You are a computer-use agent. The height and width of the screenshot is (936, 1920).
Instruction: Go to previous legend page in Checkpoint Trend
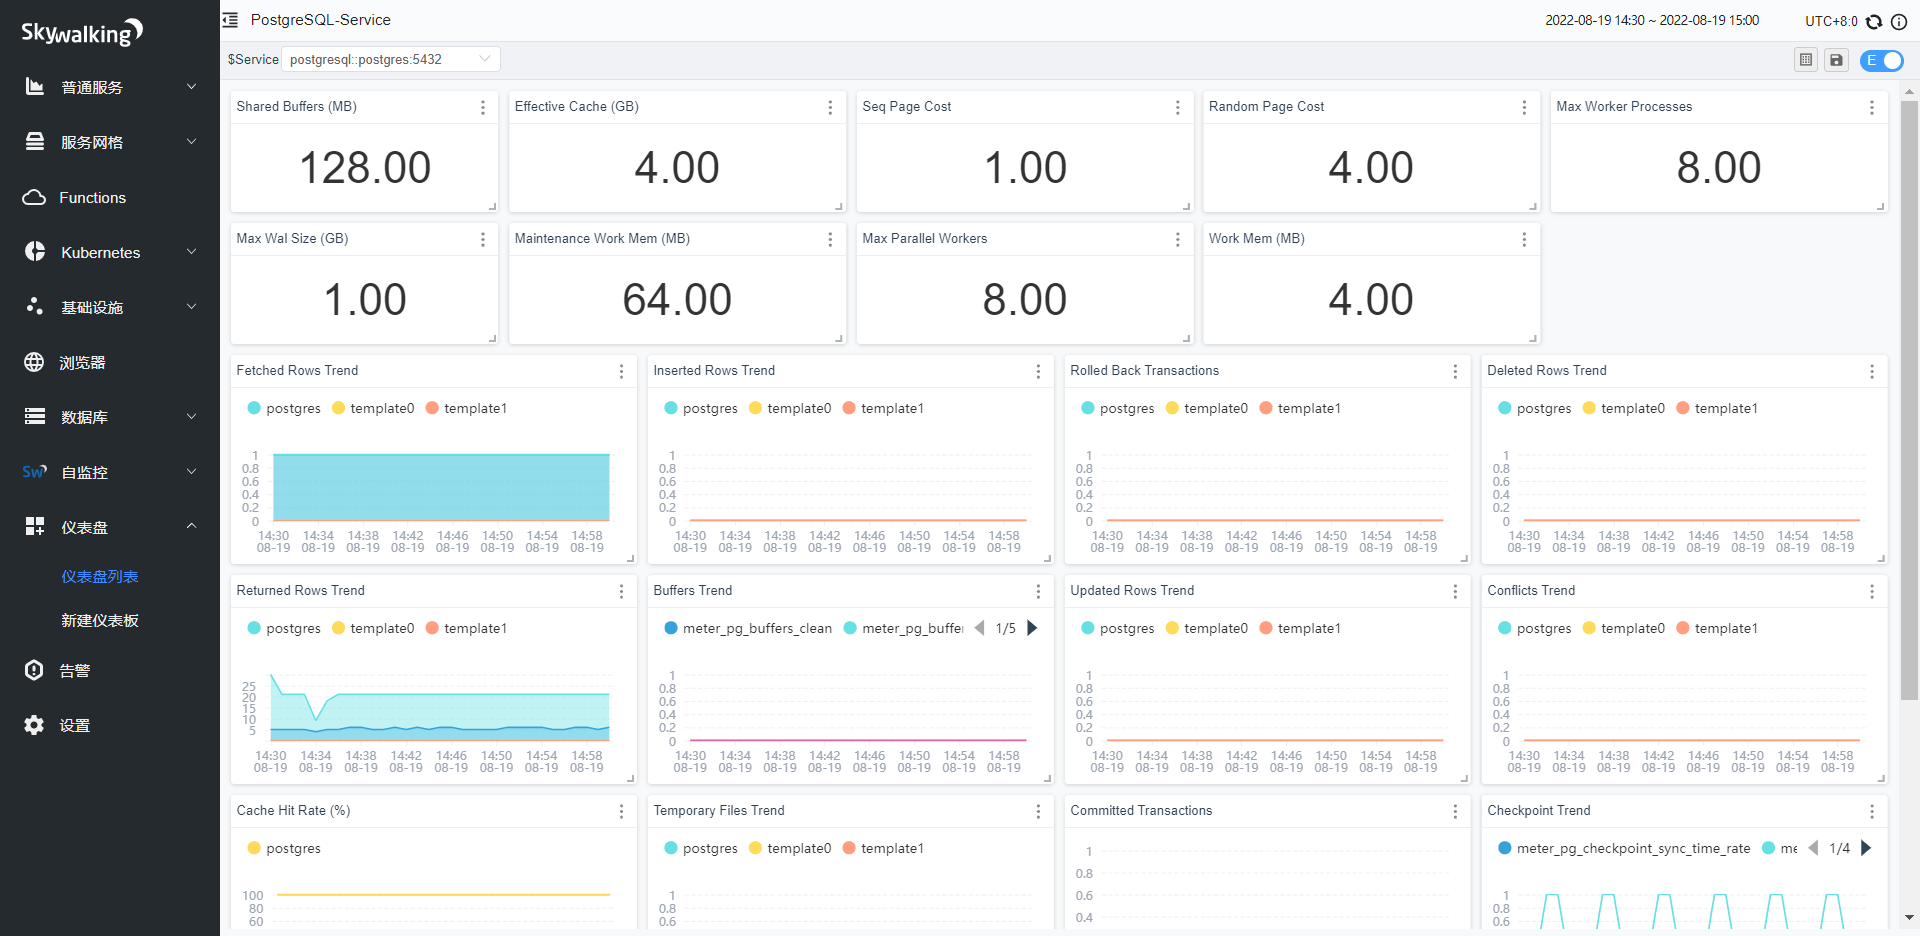coord(1813,848)
